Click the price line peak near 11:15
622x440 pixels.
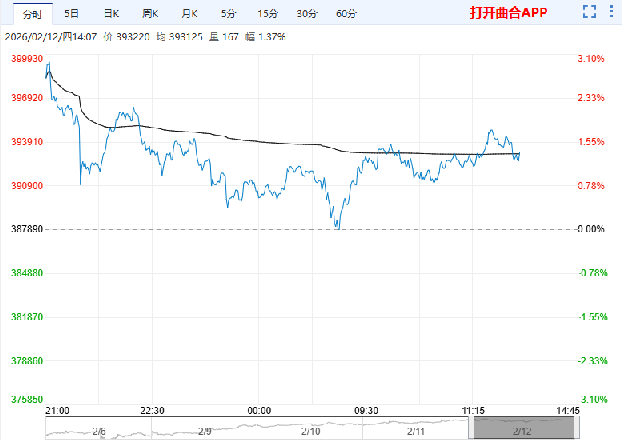[x=491, y=130]
